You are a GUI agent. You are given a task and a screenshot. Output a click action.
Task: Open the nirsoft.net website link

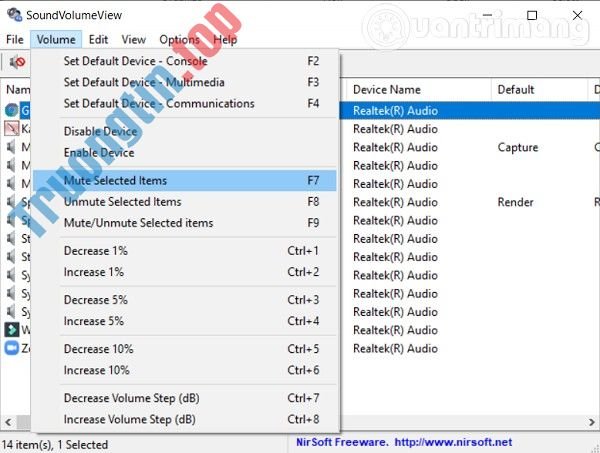453,442
